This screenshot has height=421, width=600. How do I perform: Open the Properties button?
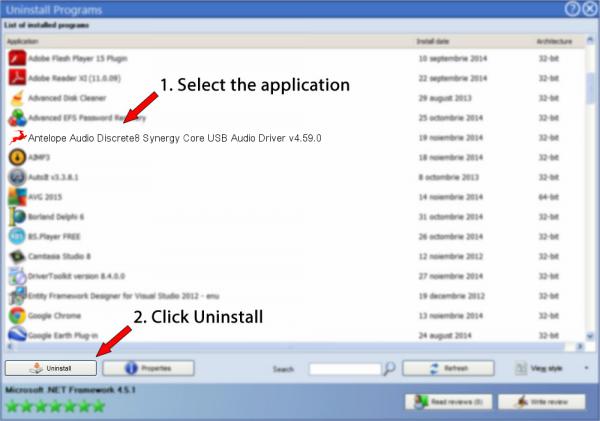point(148,368)
